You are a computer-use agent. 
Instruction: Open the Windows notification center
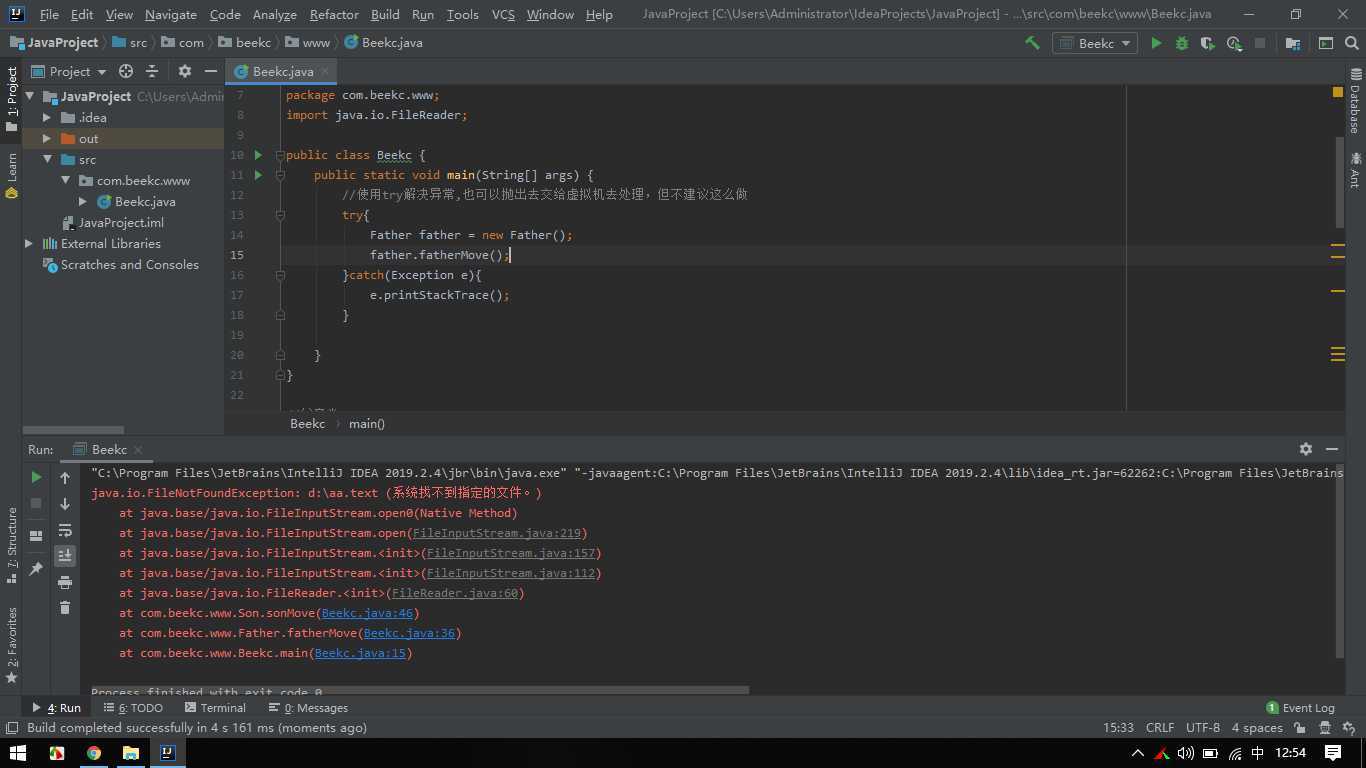pyautogui.click(x=1333, y=753)
